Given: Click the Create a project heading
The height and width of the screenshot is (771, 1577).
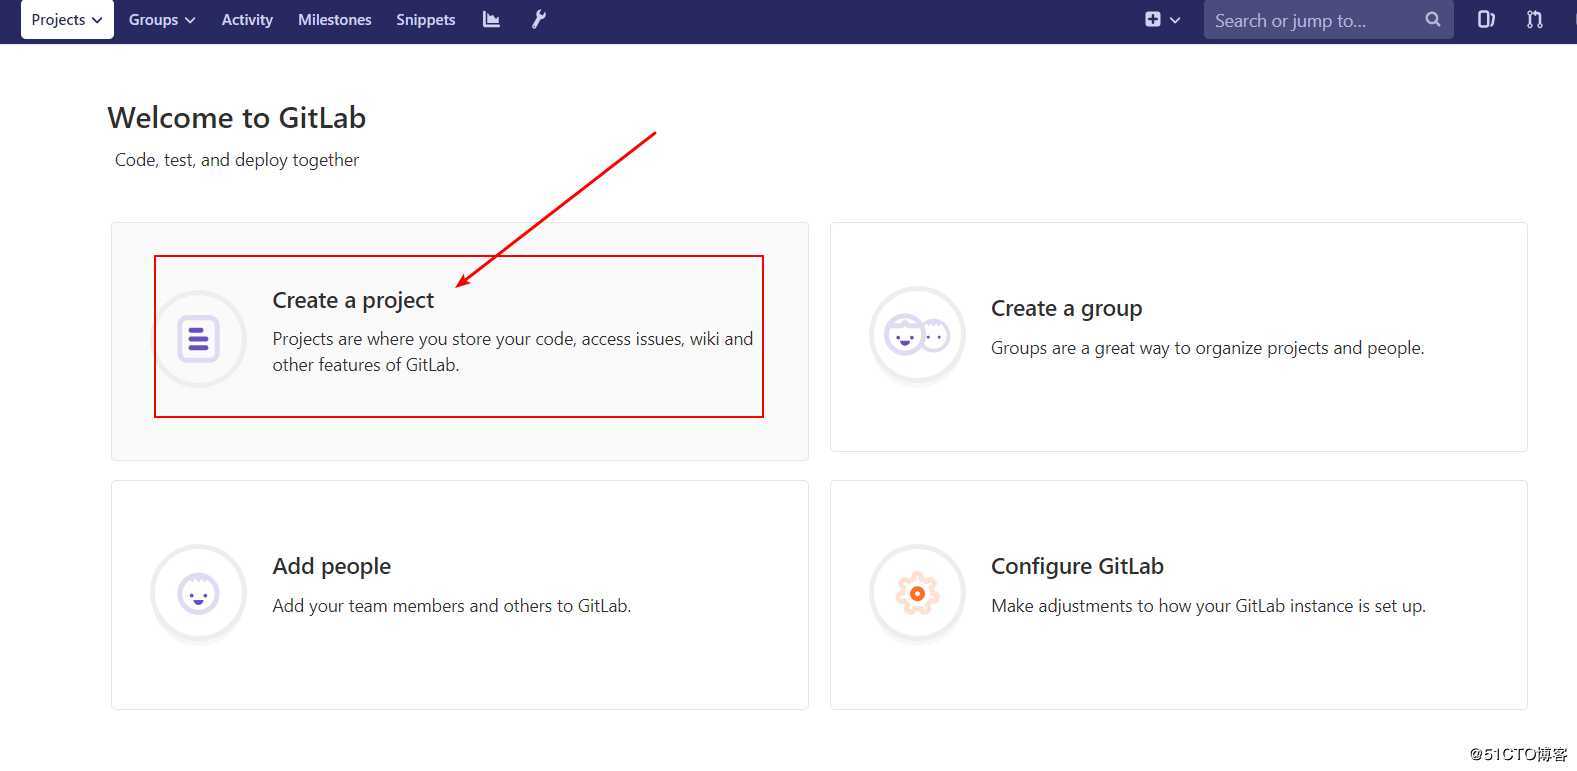Looking at the screenshot, I should 353,301.
